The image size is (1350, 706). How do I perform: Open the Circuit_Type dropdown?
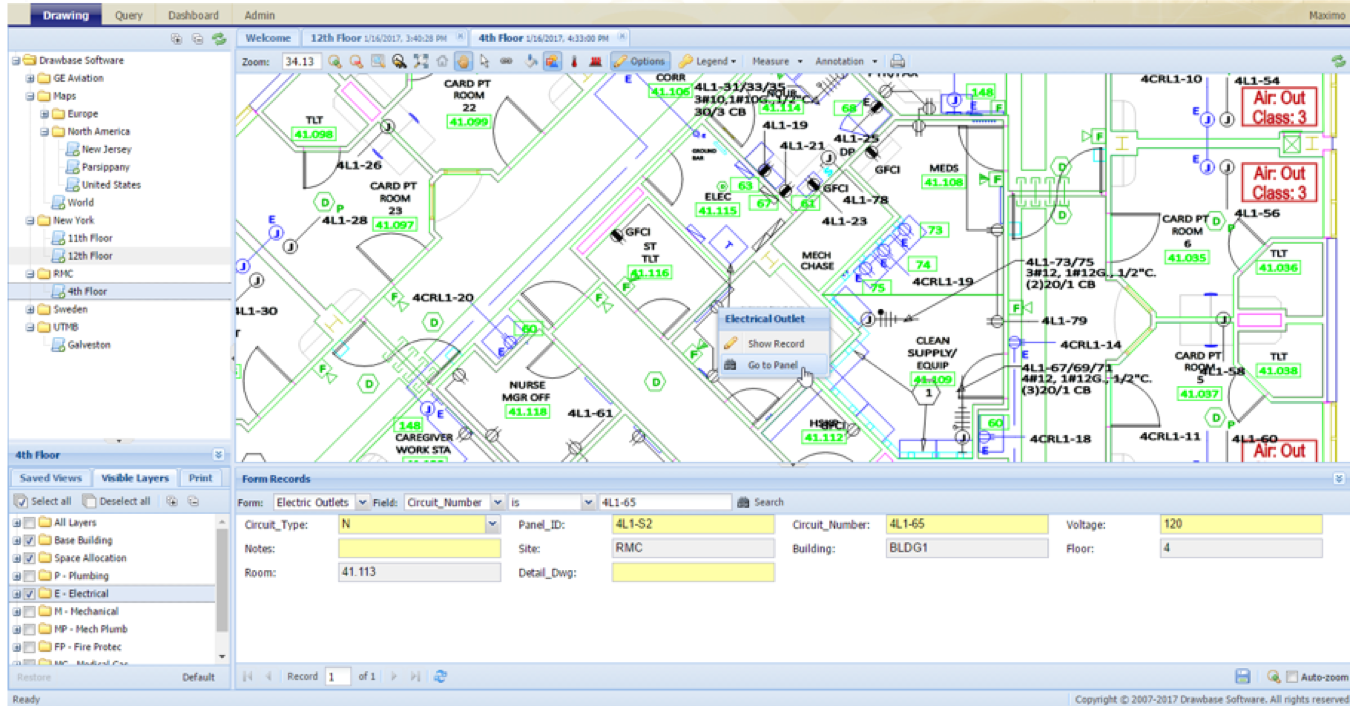click(492, 524)
